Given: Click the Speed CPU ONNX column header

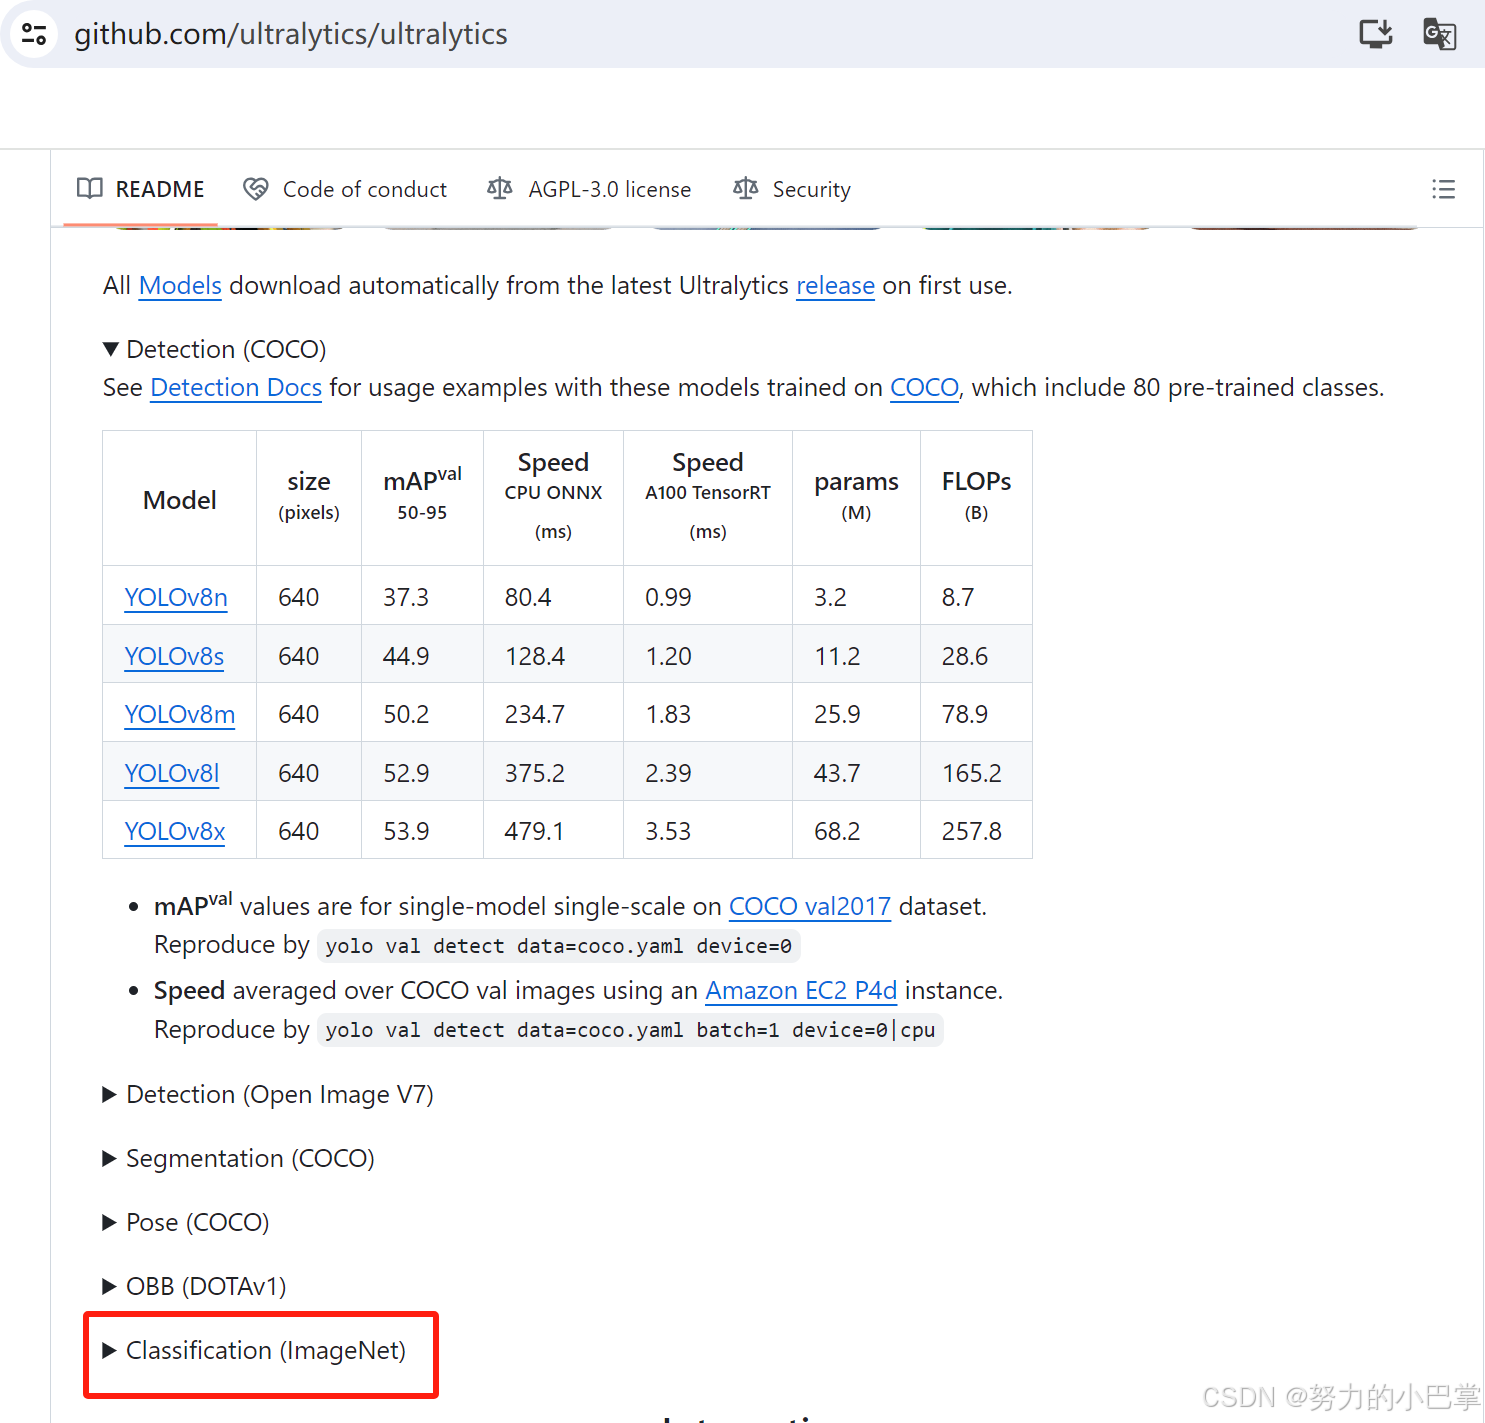Looking at the screenshot, I should [553, 496].
